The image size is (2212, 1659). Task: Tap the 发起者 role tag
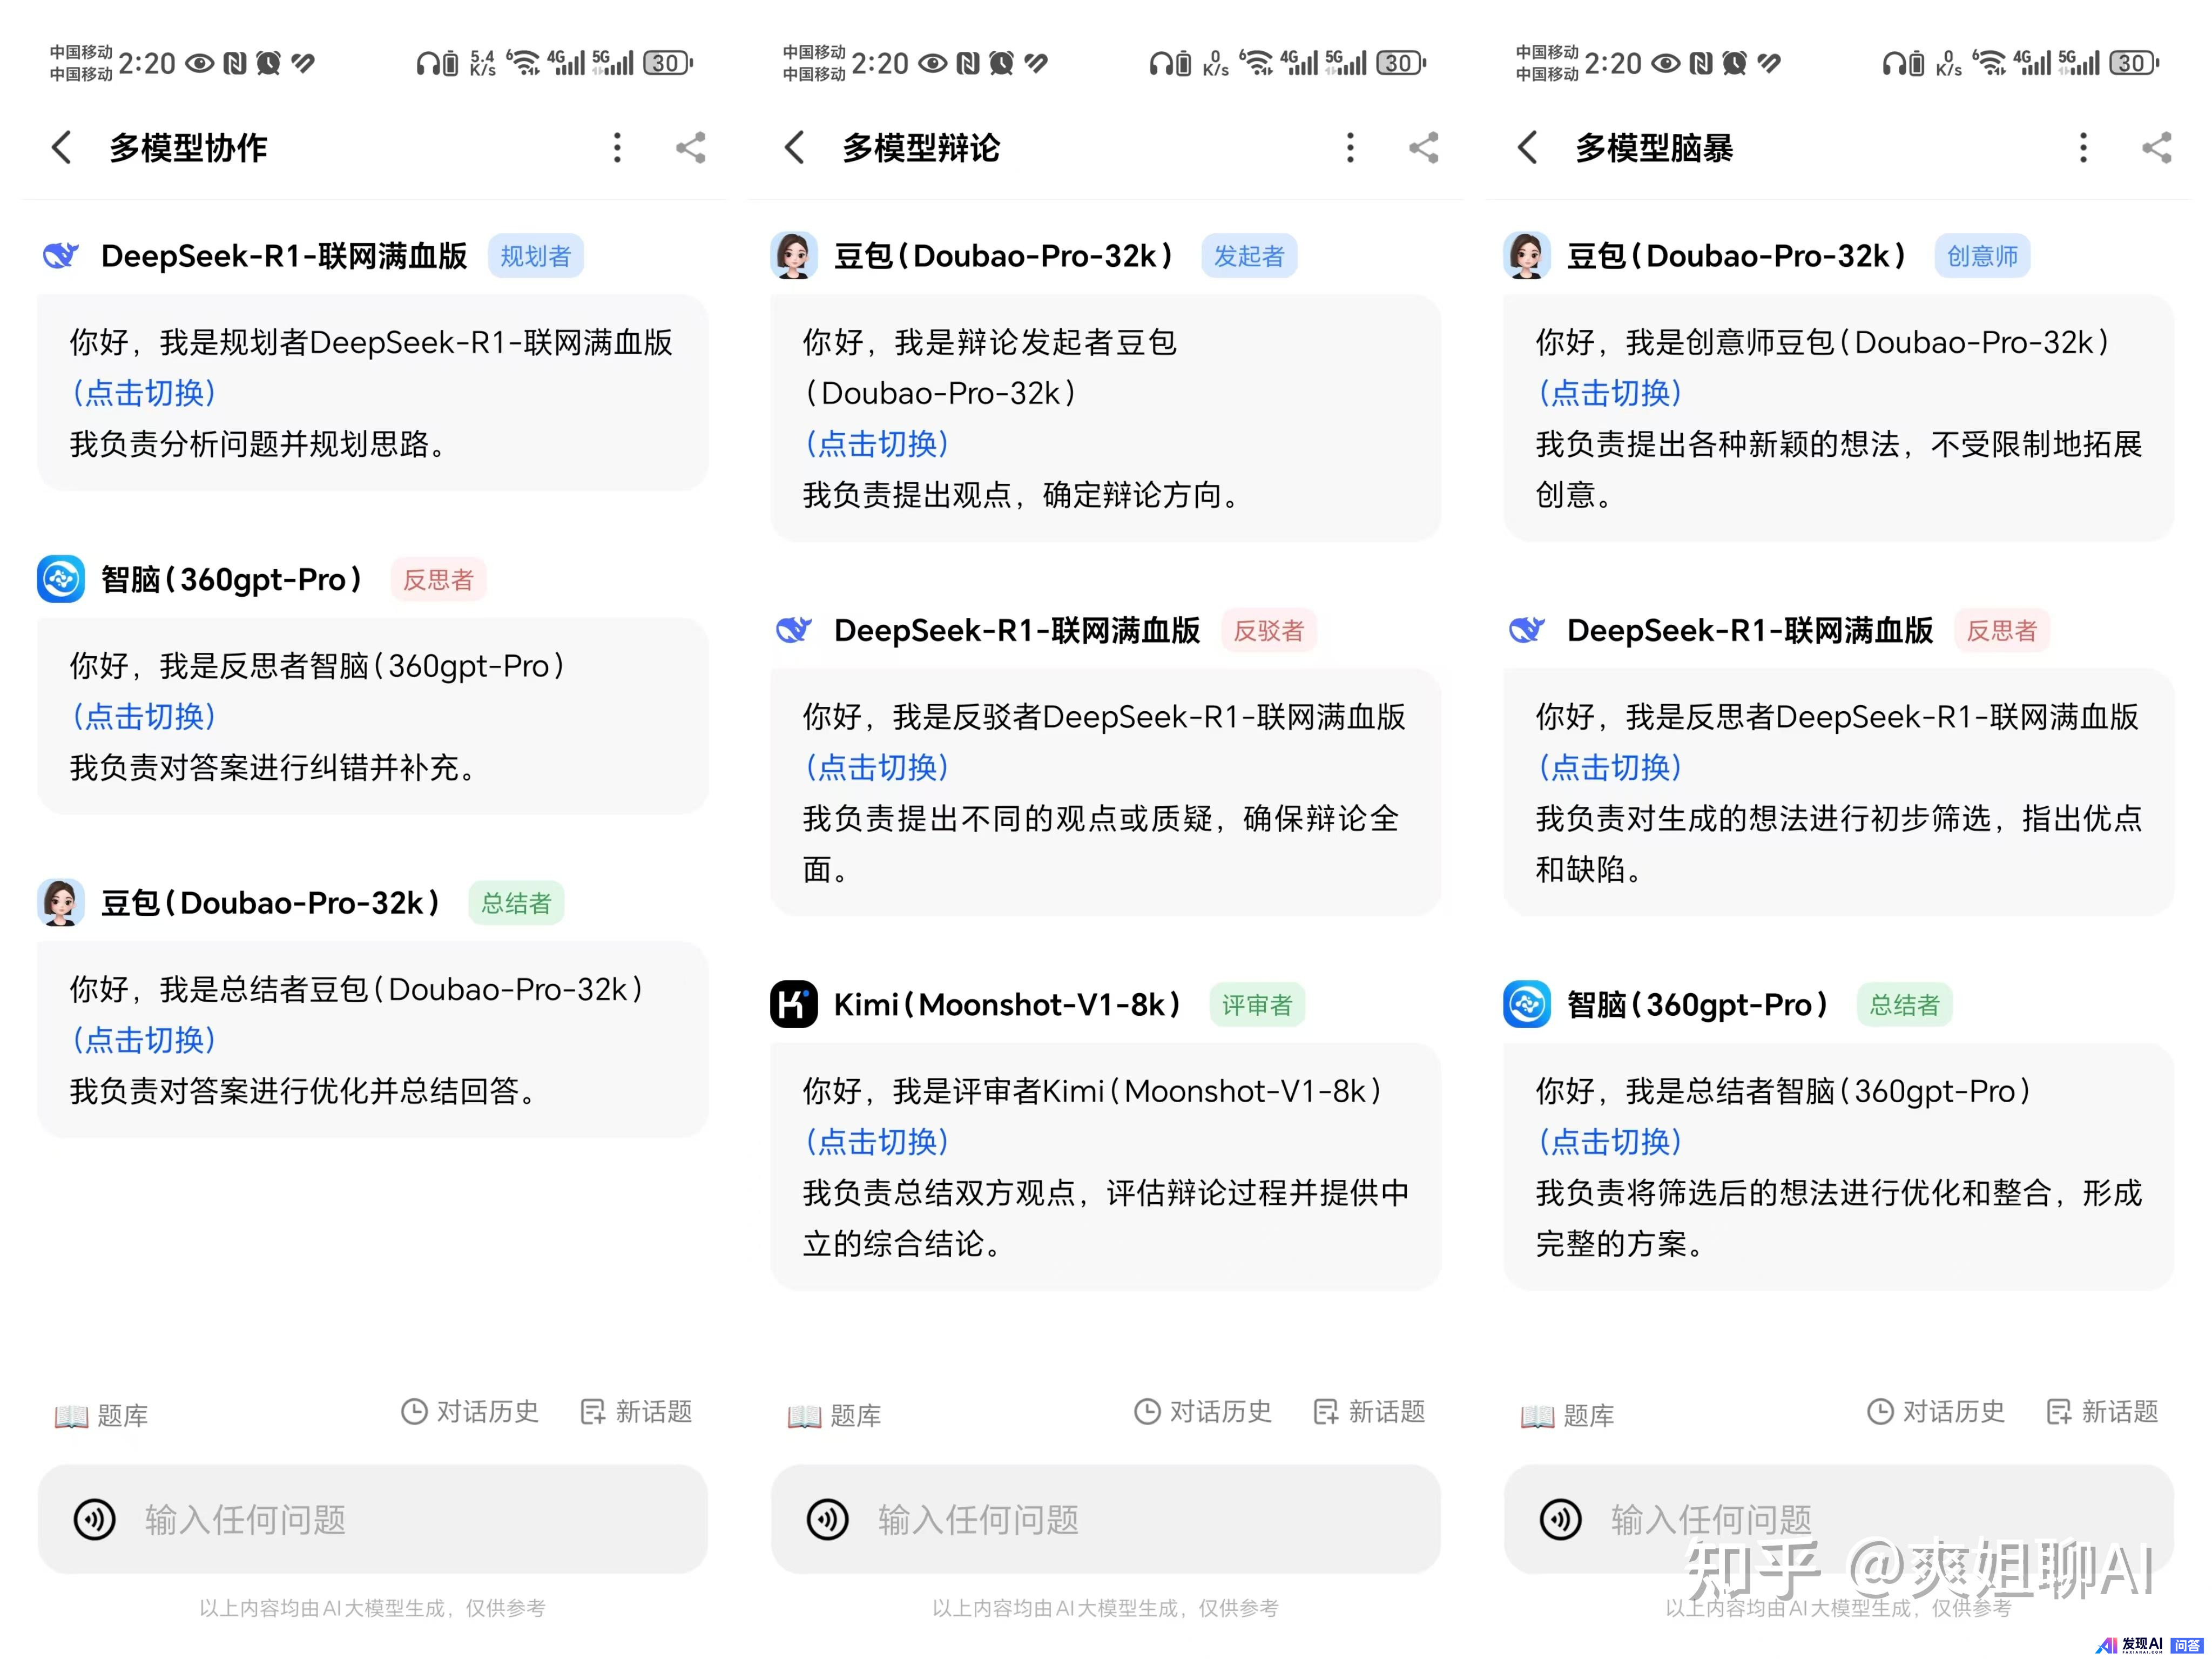click(x=1249, y=256)
